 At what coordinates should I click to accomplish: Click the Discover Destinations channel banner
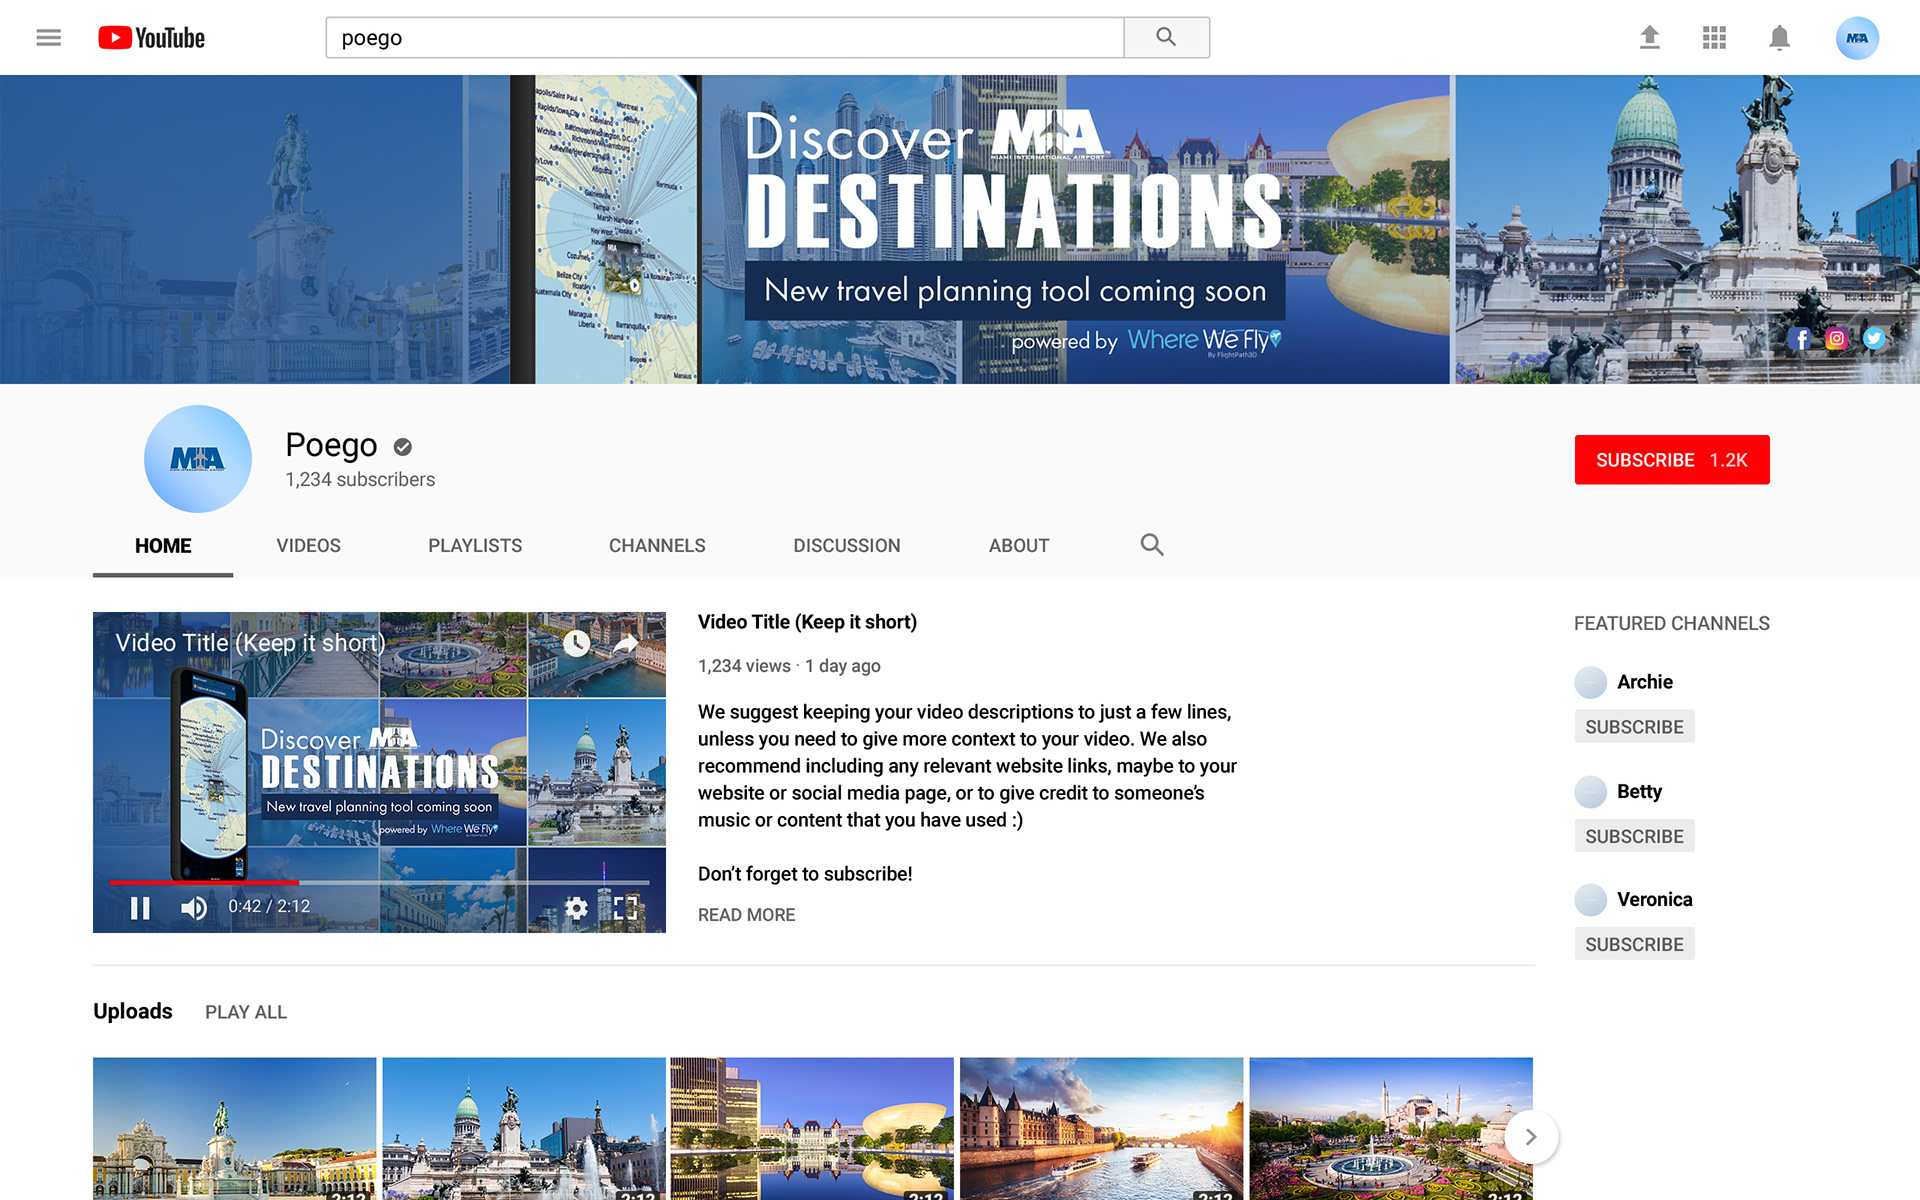(960, 229)
